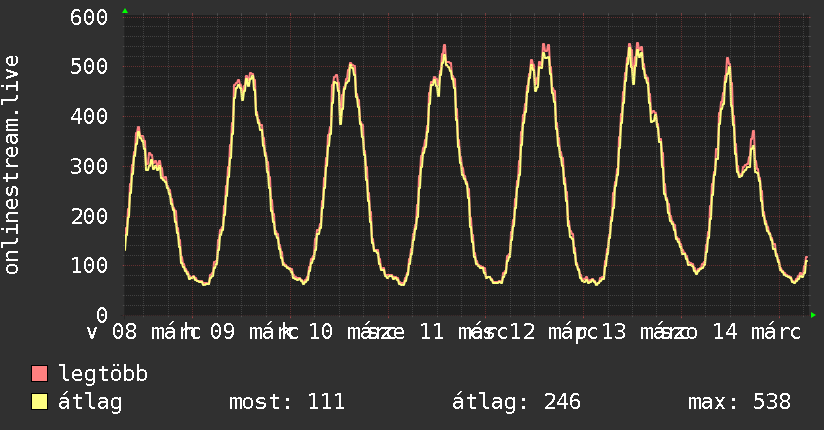Click the '08 márc' date label
Image resolution: width=824 pixels, height=430 pixels.
pos(144,332)
